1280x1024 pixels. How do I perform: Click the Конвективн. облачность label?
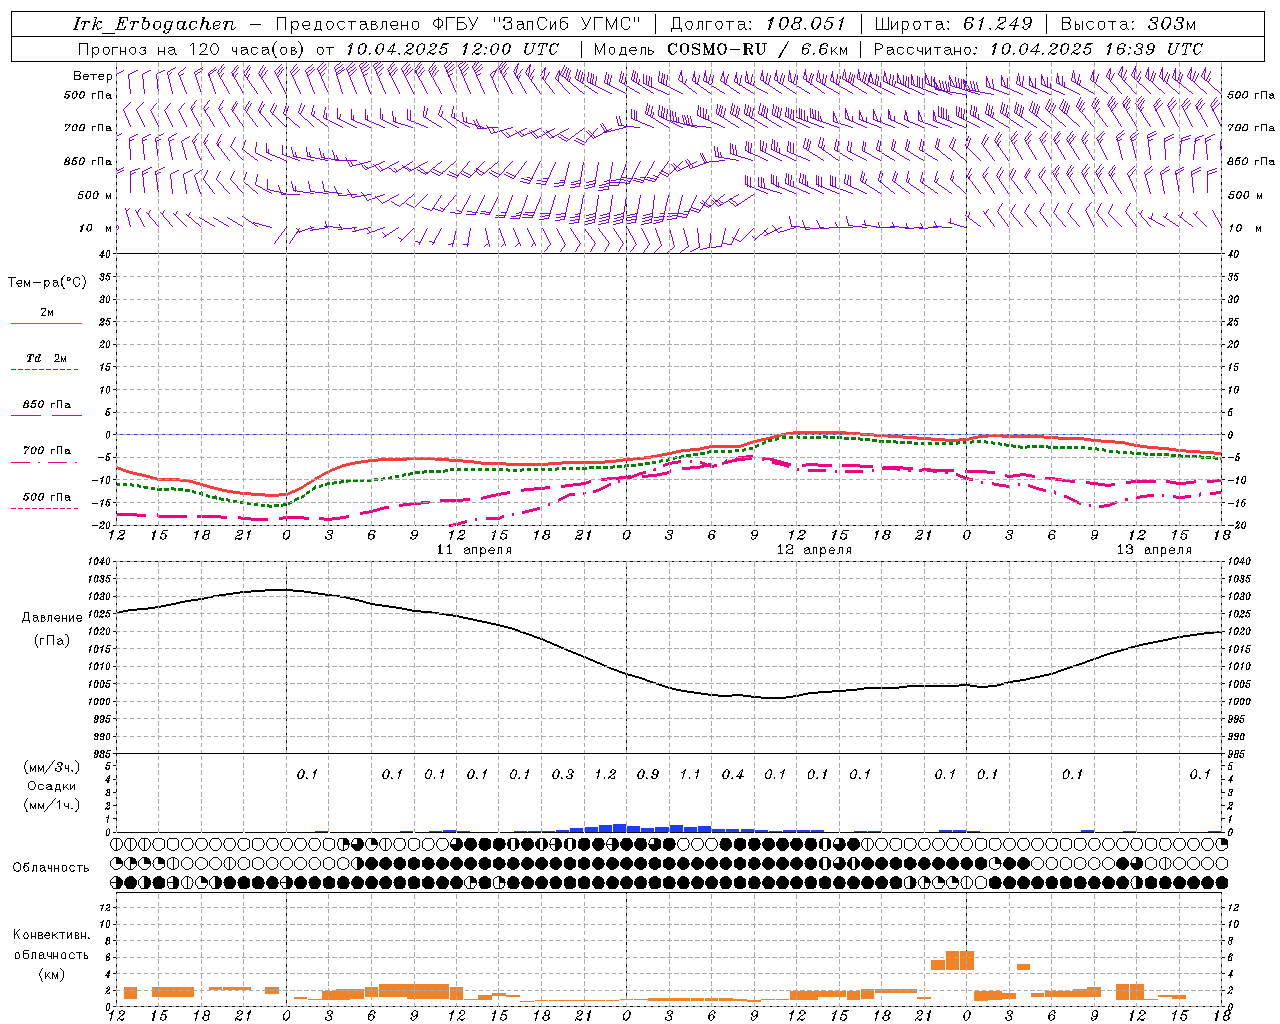coord(51,945)
